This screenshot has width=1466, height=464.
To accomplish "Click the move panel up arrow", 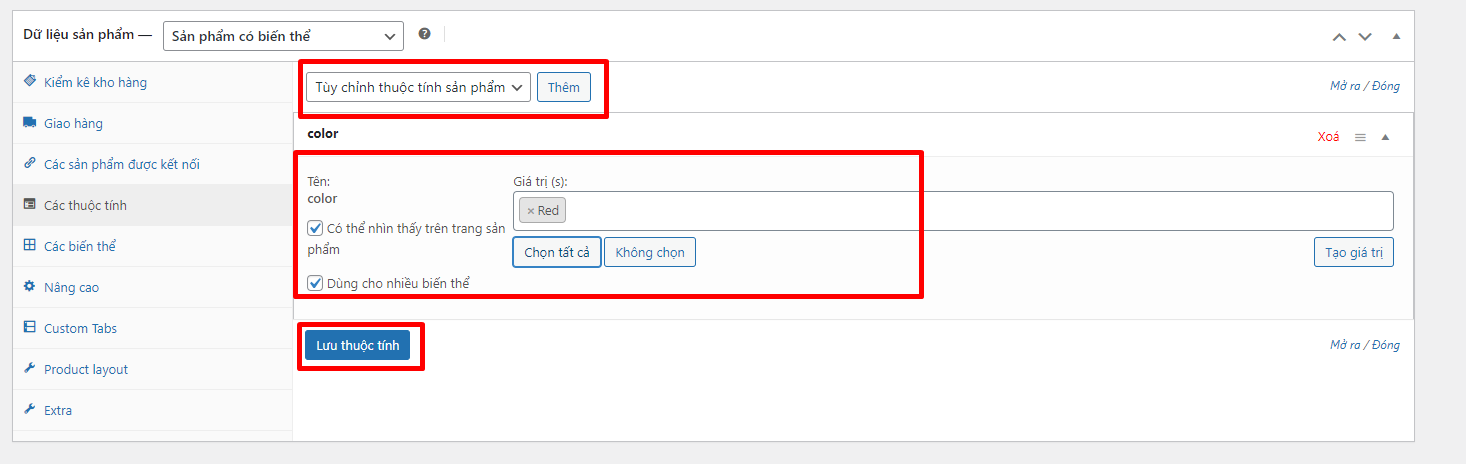I will [x=1339, y=36].
